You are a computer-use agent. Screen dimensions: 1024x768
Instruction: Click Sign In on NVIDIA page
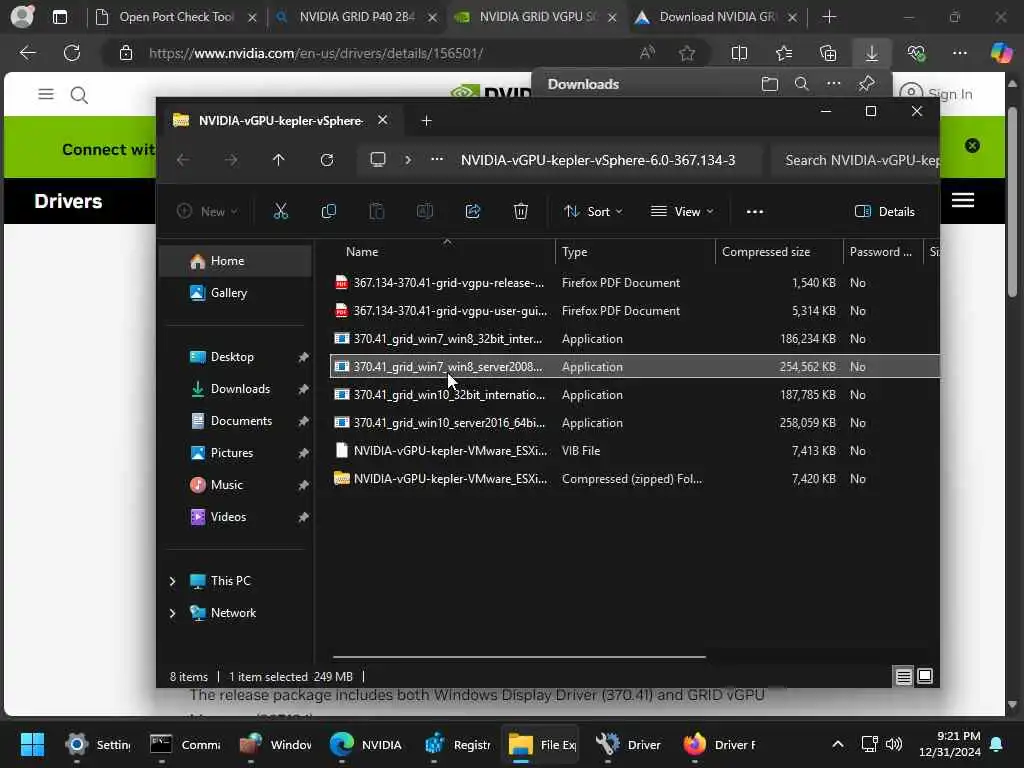[936, 94]
